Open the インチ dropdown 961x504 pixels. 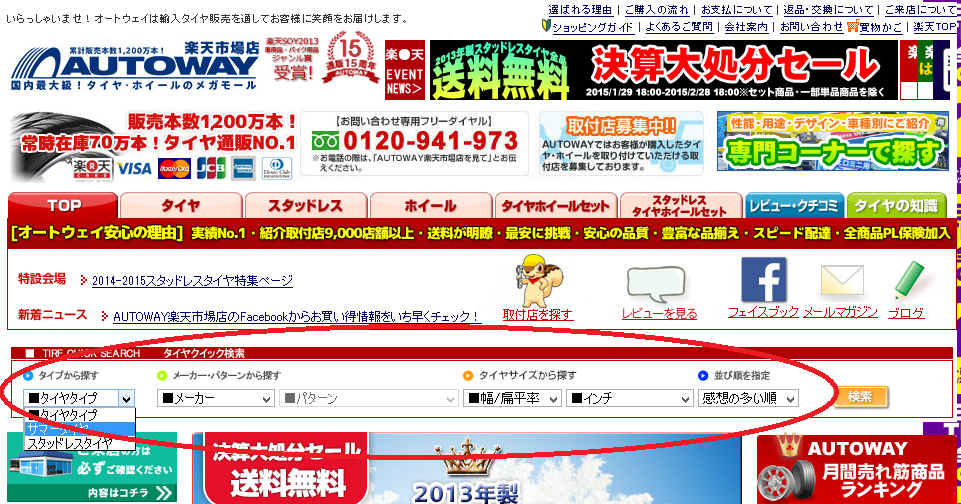[629, 399]
